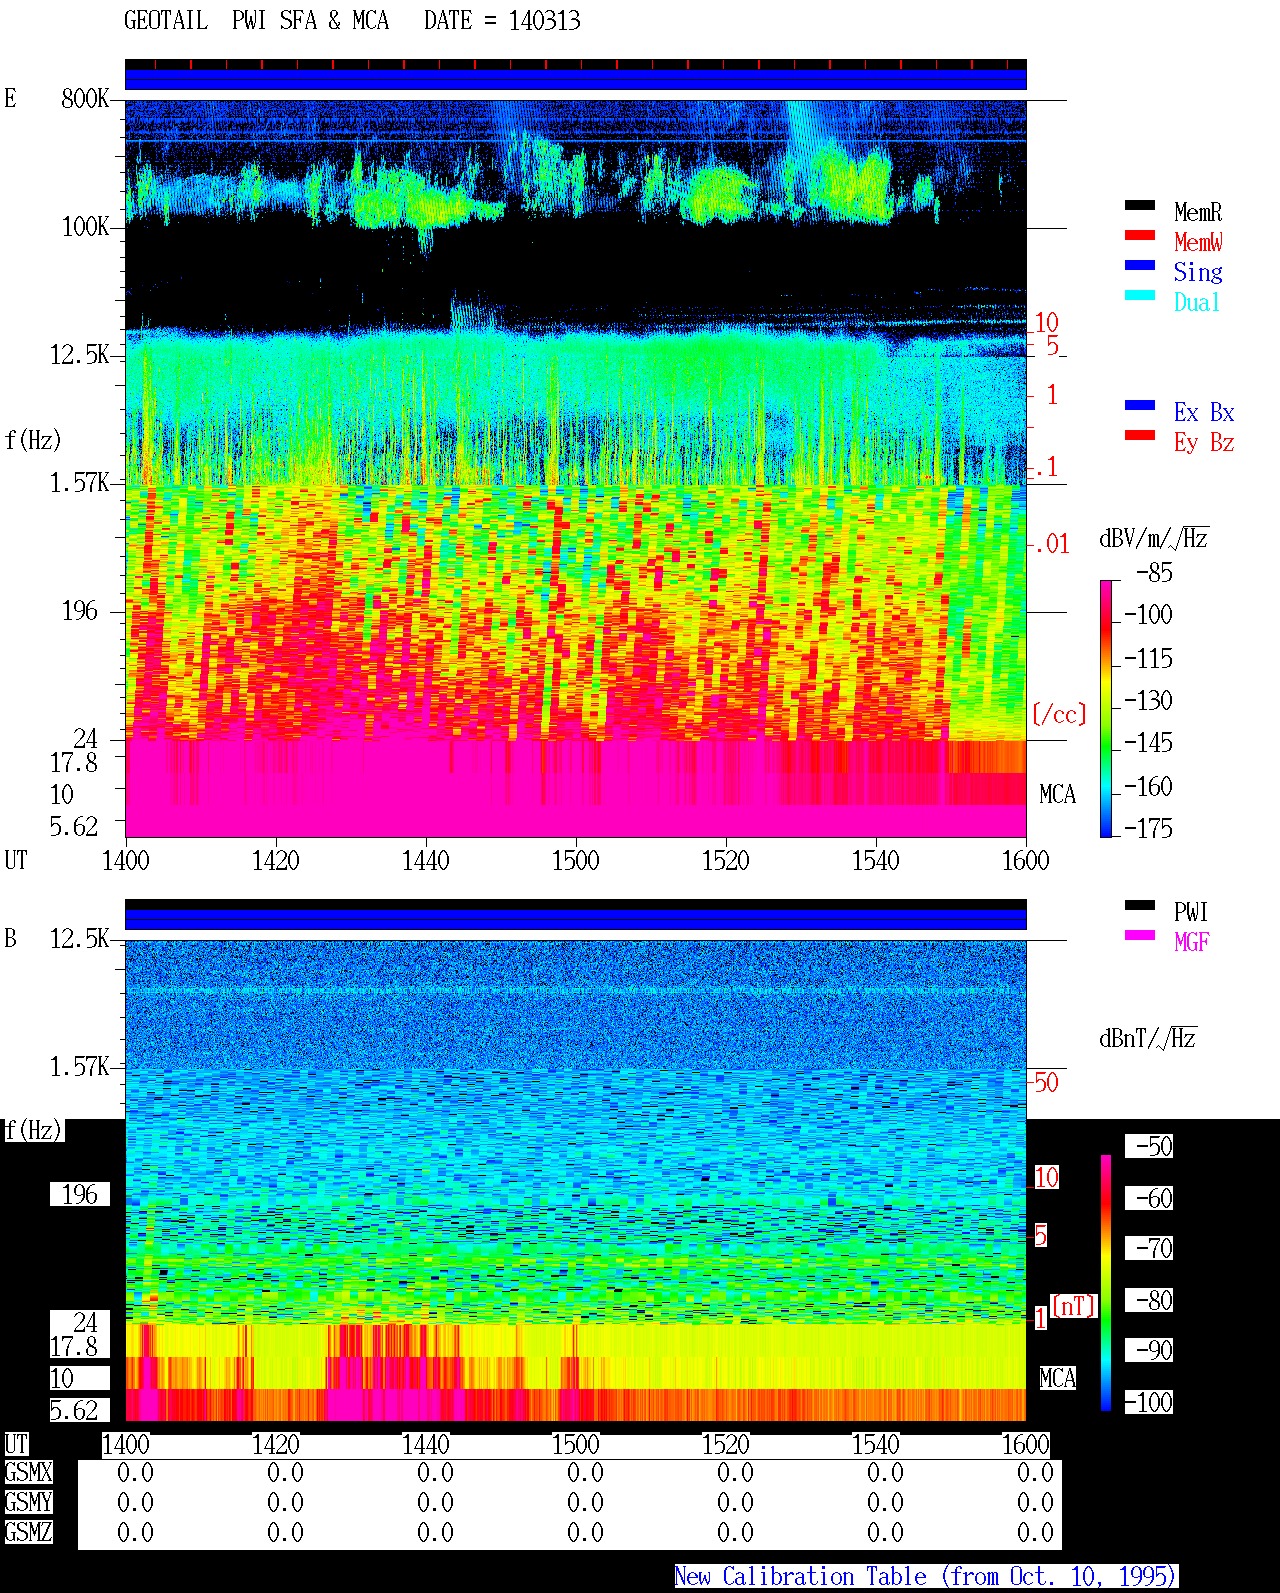1280x1593 pixels.
Task: Click the red 50 label beside B panel
Action: click(x=1046, y=1082)
